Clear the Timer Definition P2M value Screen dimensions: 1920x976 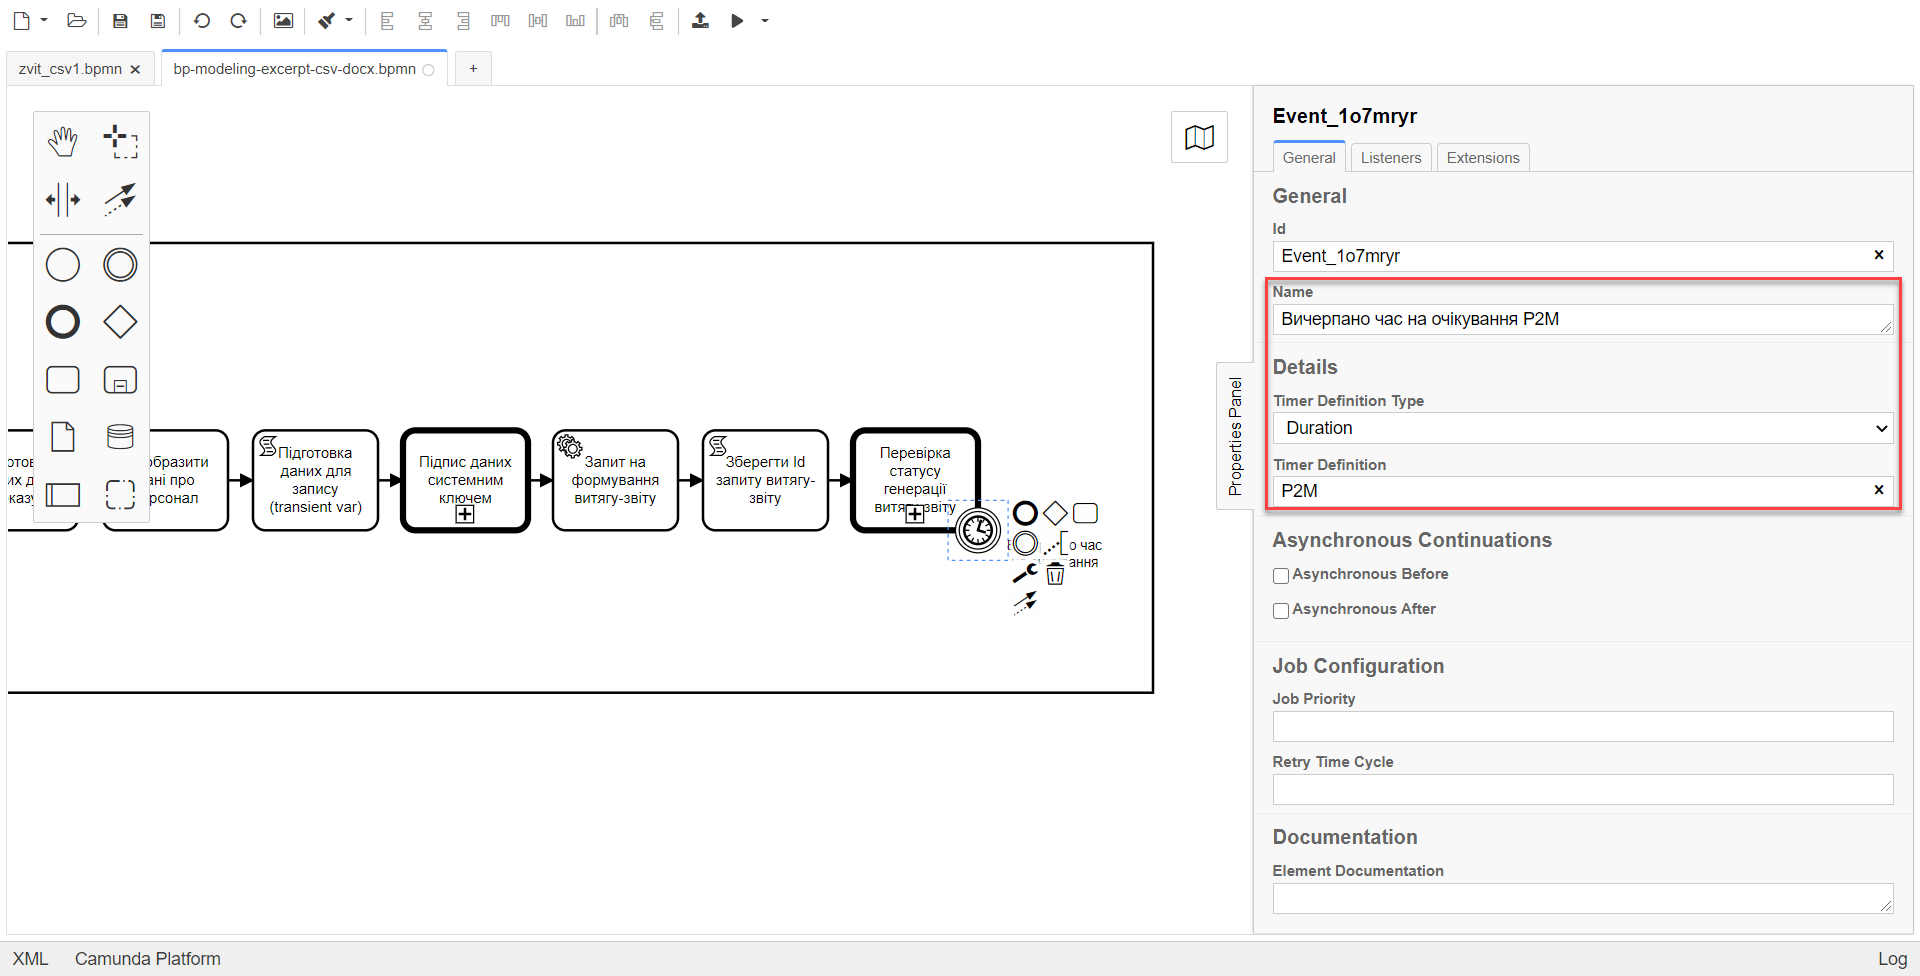coord(1879,490)
